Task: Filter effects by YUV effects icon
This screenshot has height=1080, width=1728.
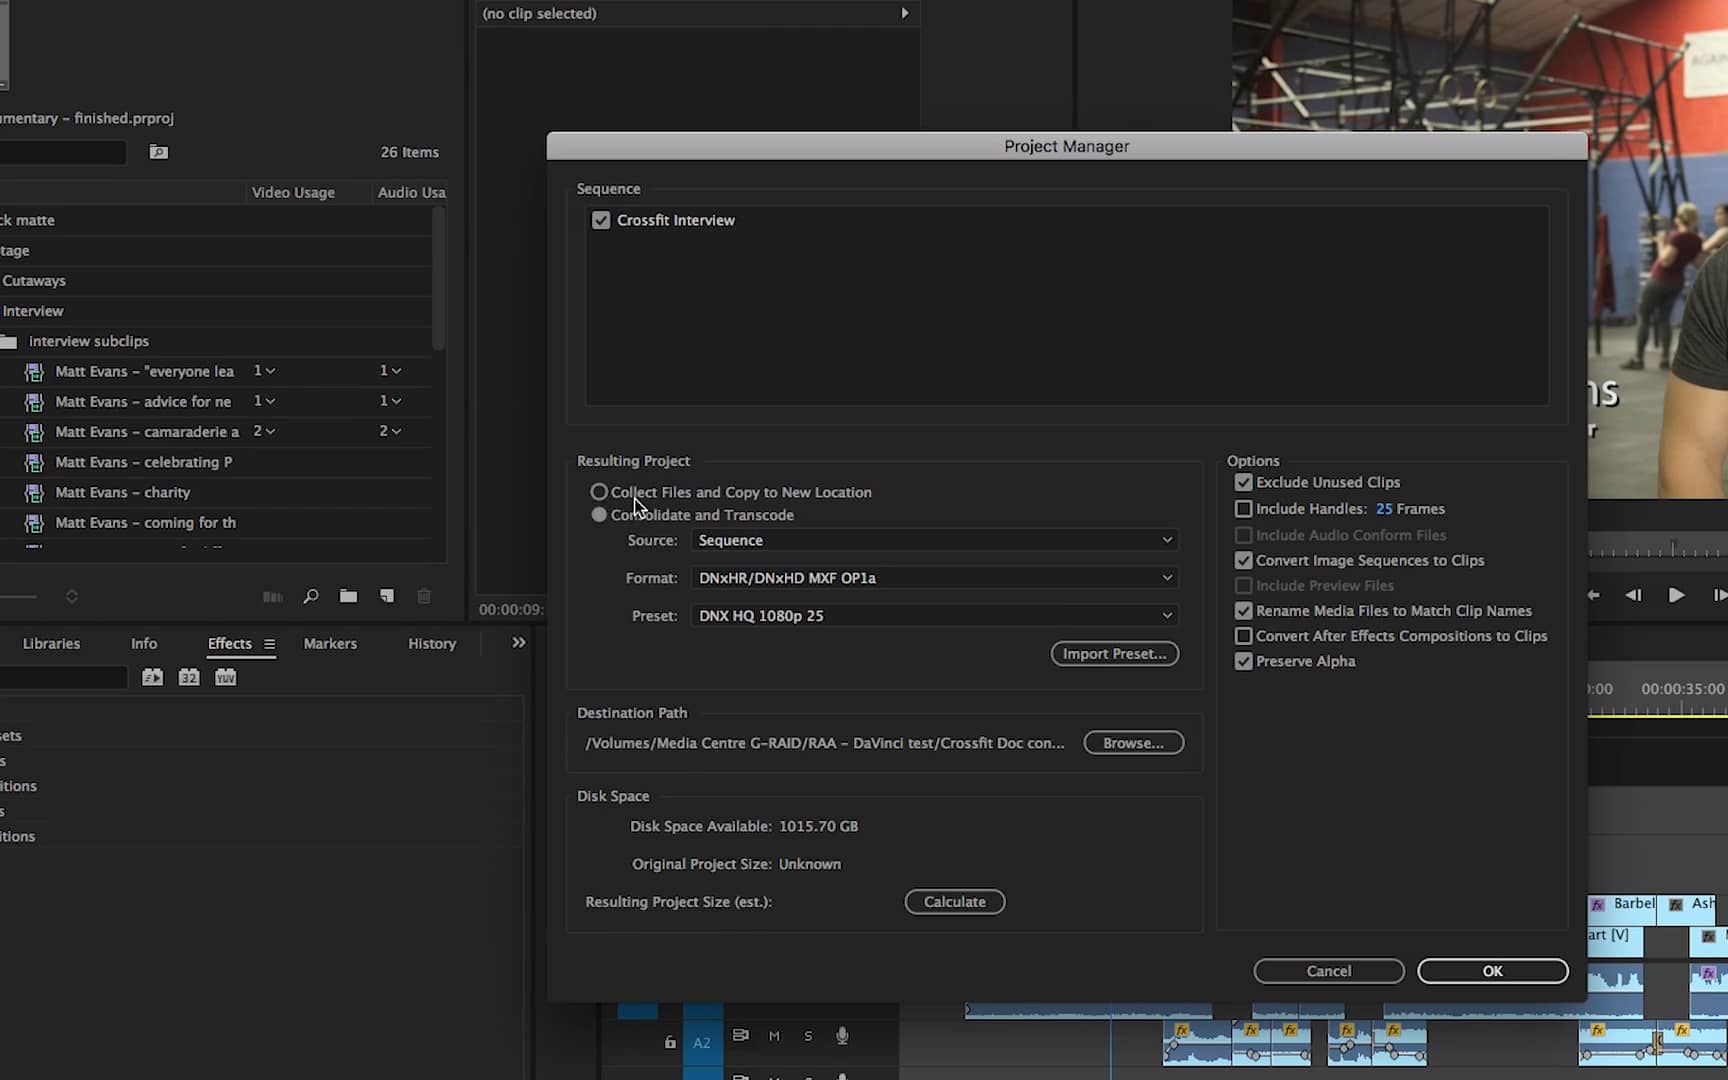Action: pyautogui.click(x=225, y=677)
